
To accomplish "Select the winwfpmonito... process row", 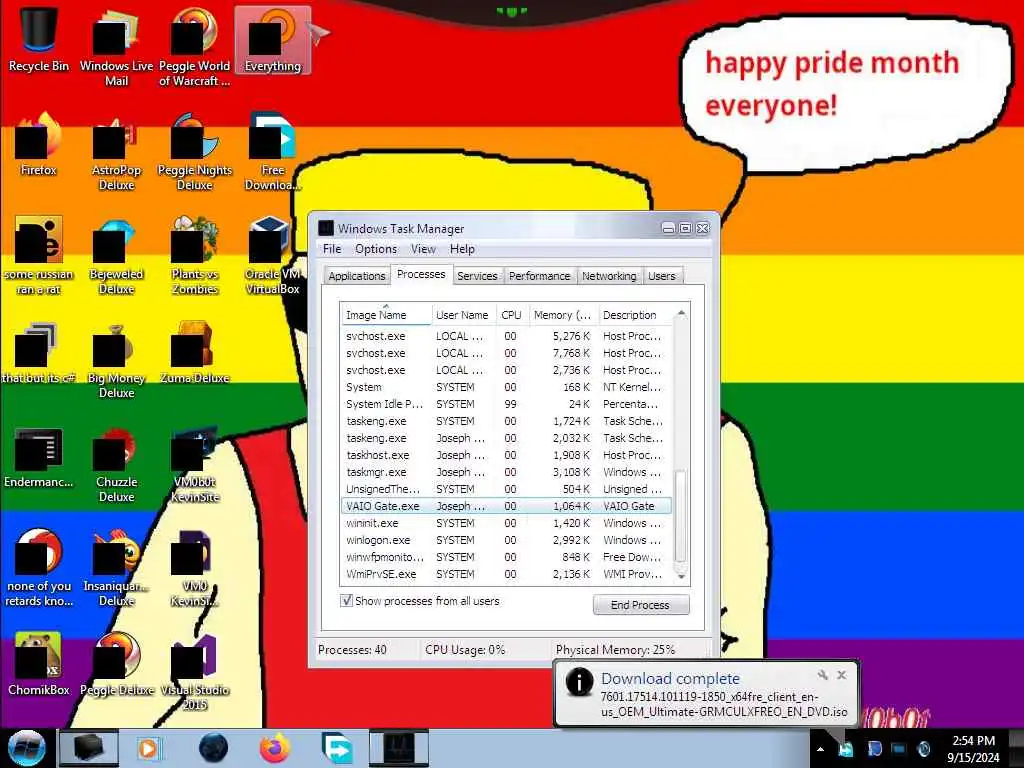I will (x=506, y=557).
